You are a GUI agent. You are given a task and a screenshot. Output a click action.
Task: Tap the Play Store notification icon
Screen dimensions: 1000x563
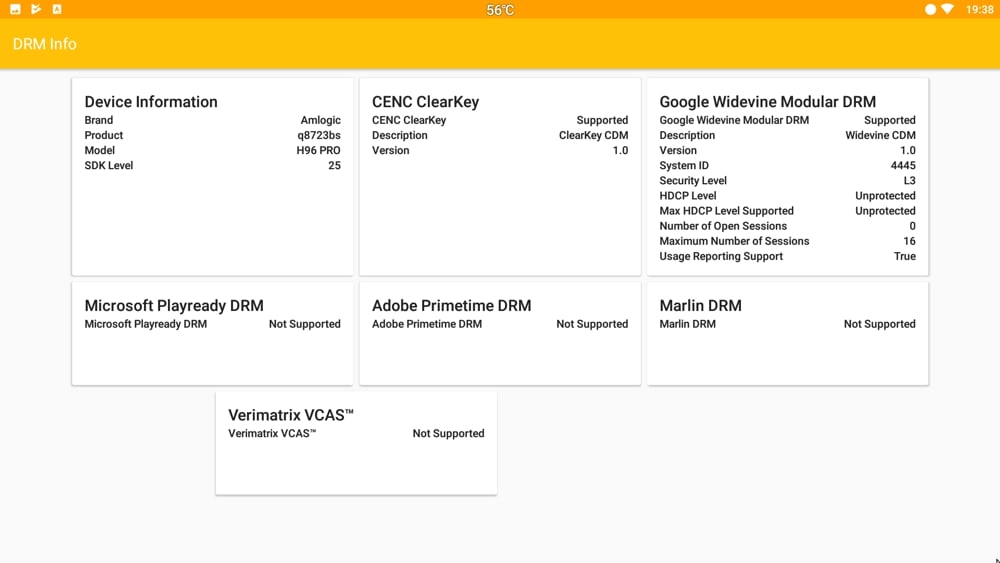[x=36, y=9]
